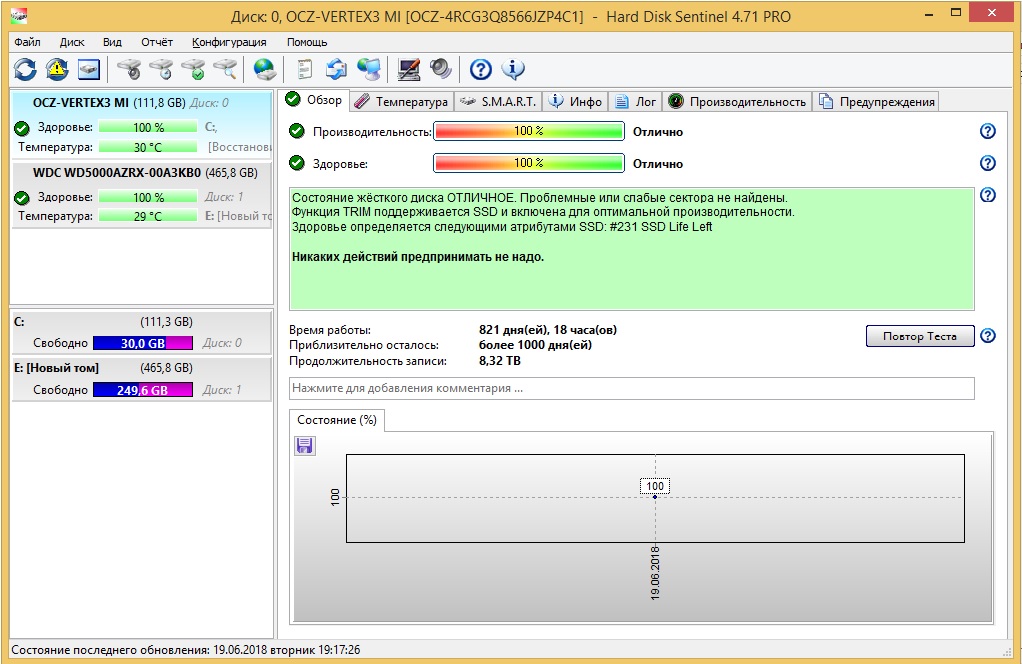
Task: Click the speaker sound icon in toolbar
Action: coord(440,69)
